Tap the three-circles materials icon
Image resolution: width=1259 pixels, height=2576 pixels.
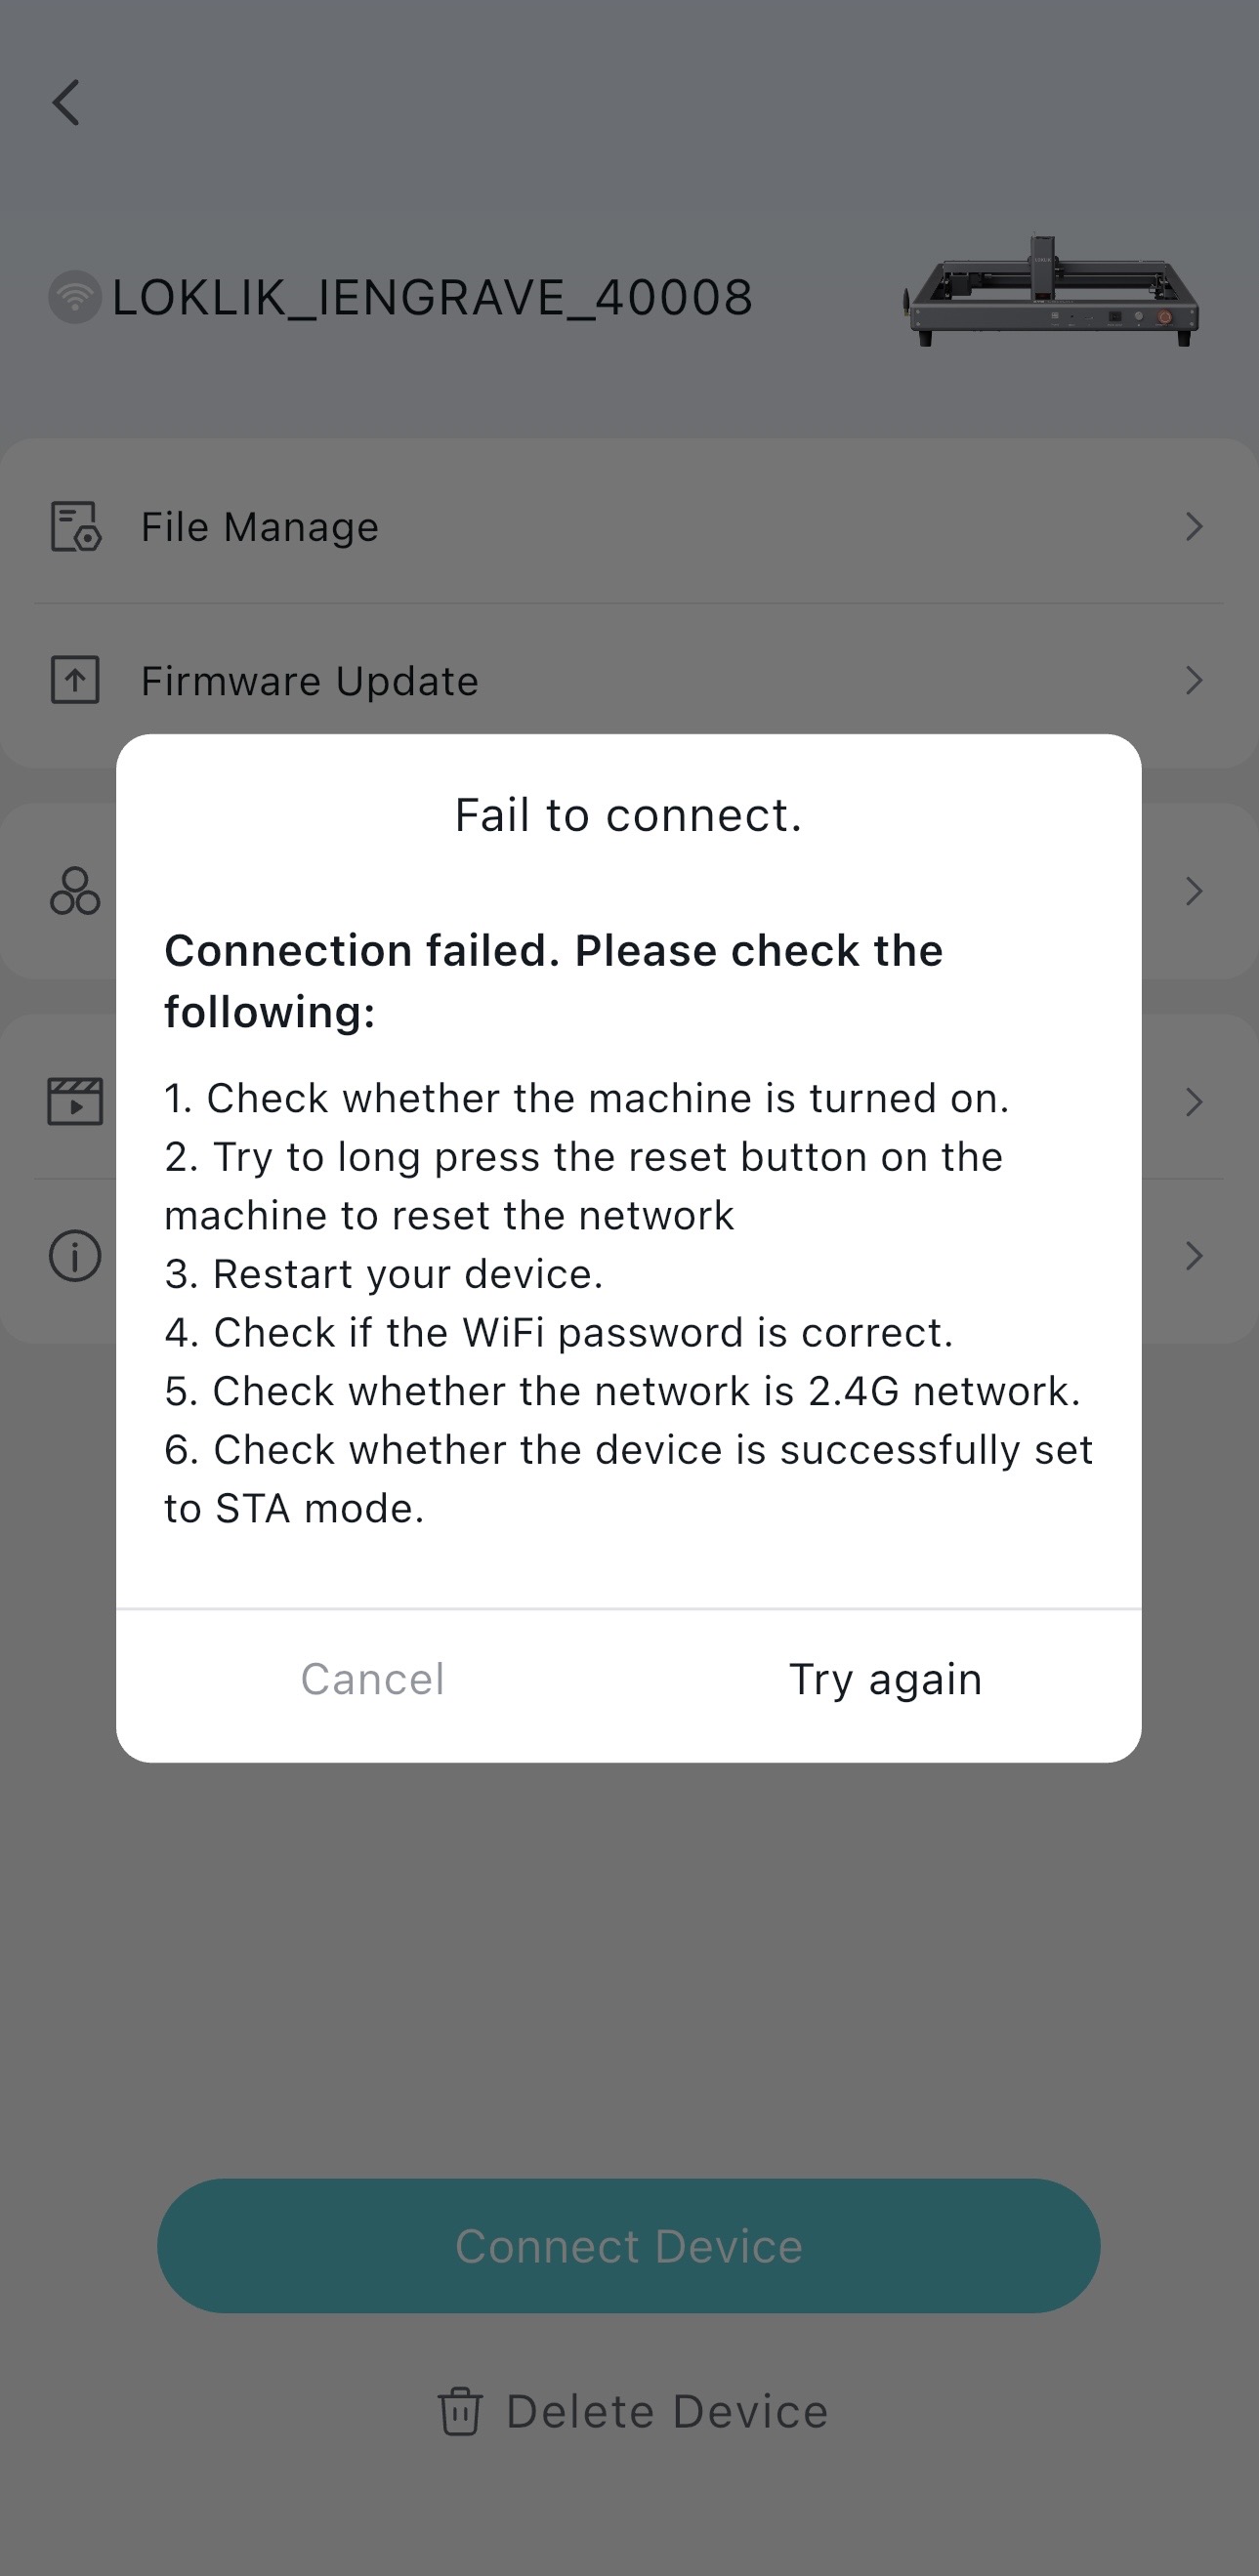point(75,891)
